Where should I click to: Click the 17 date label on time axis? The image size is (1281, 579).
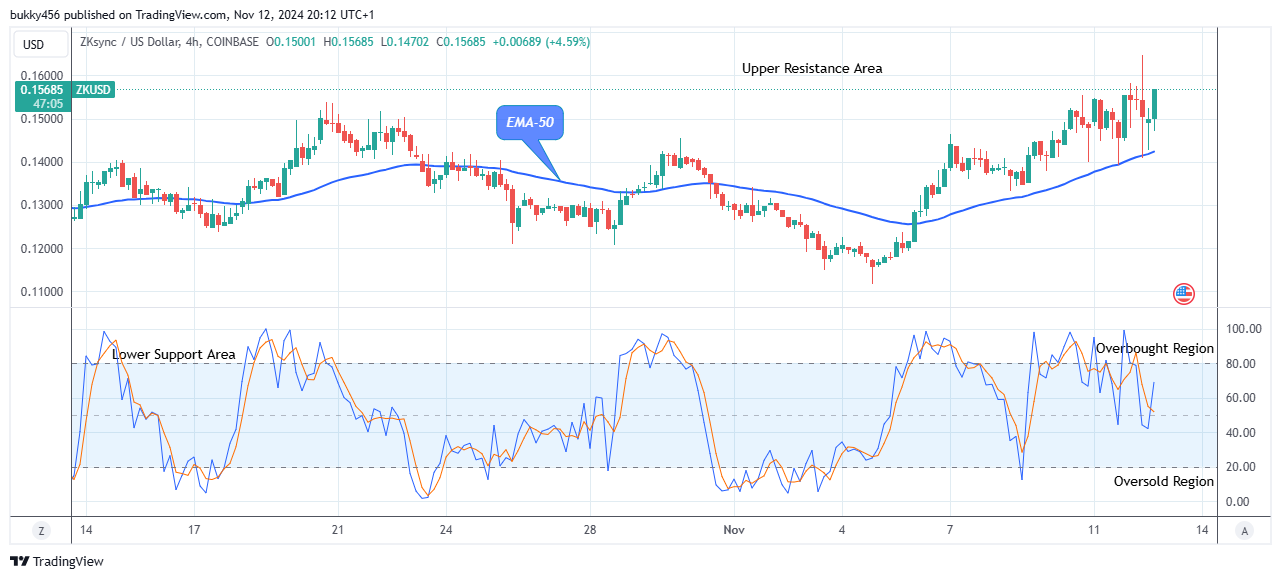194,530
